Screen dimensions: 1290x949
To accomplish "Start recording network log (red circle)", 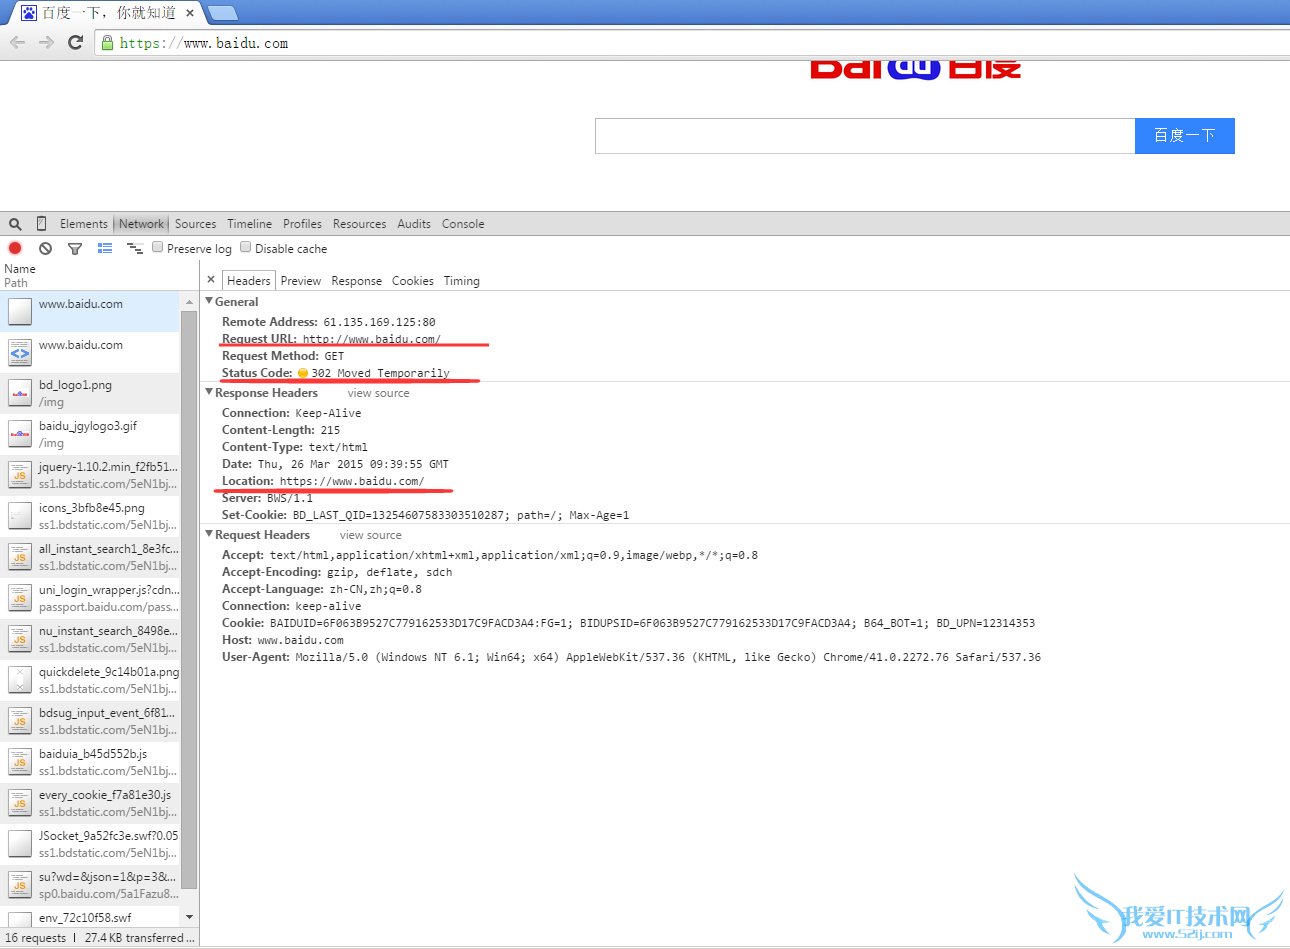I will (14, 247).
